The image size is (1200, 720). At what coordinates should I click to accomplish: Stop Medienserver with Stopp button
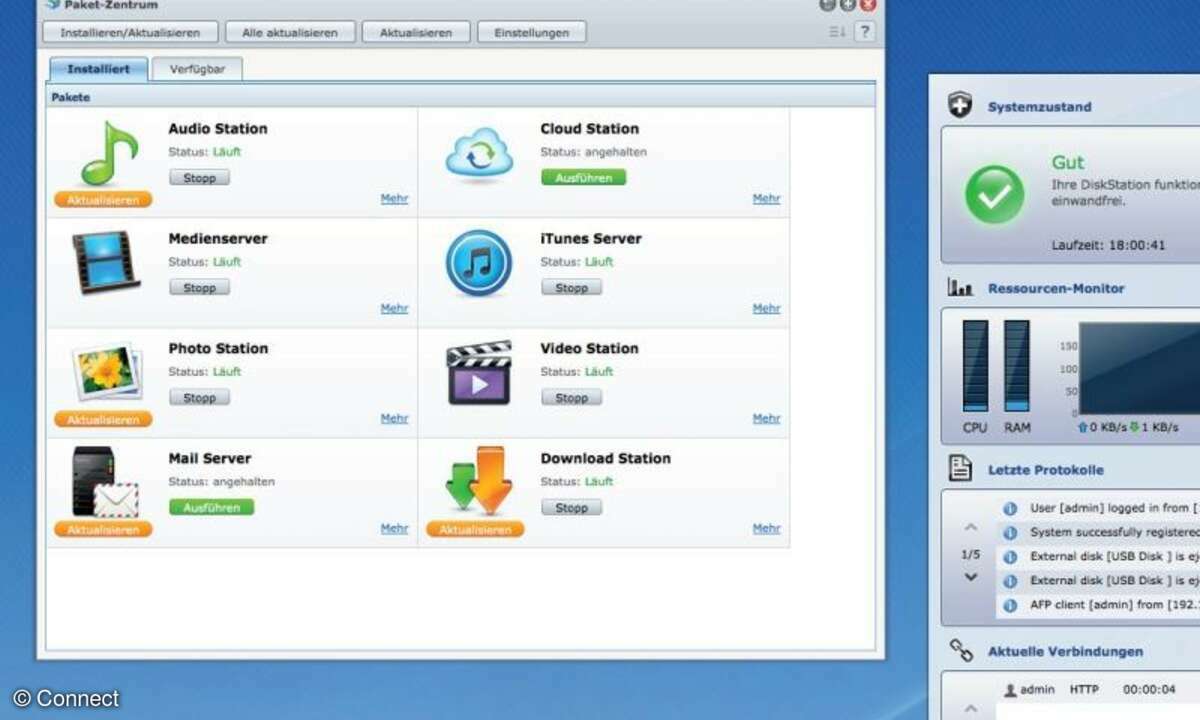[x=199, y=287]
